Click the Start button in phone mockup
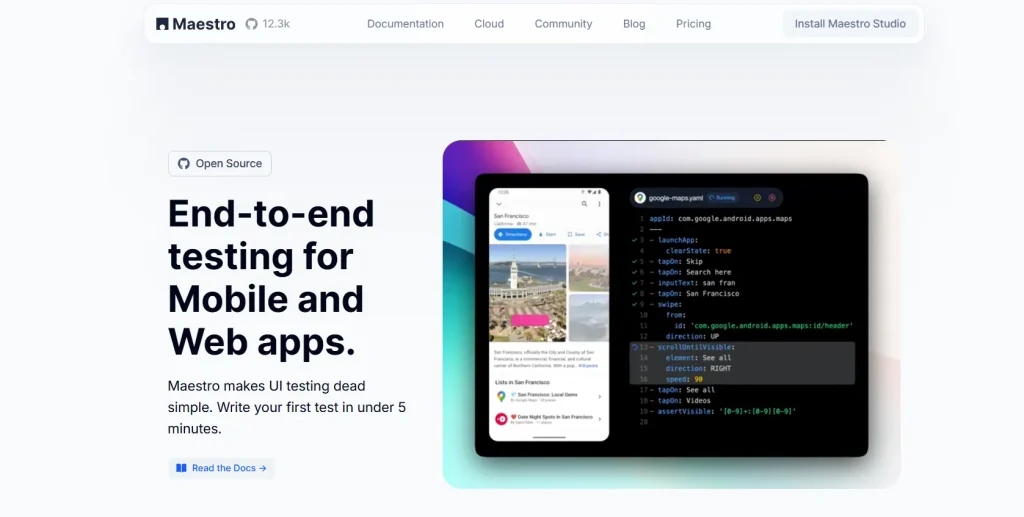1024x517 pixels. 547,234
